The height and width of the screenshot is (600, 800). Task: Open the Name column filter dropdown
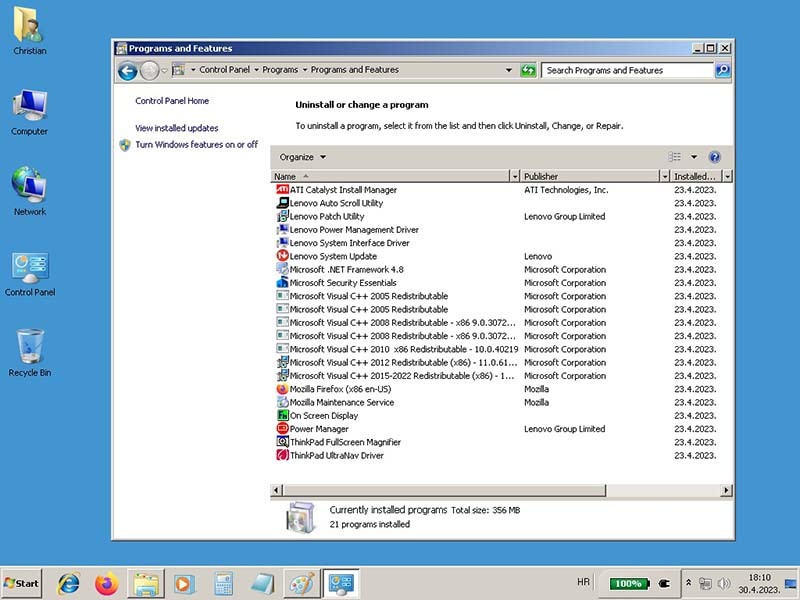(515, 176)
